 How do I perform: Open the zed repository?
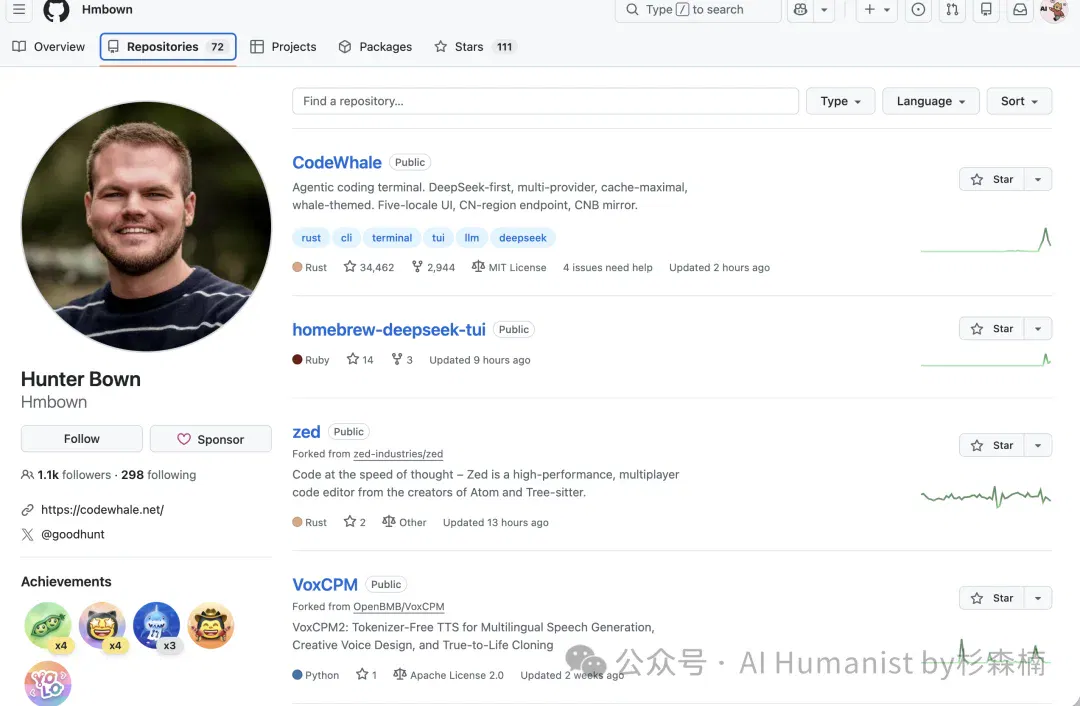307,432
